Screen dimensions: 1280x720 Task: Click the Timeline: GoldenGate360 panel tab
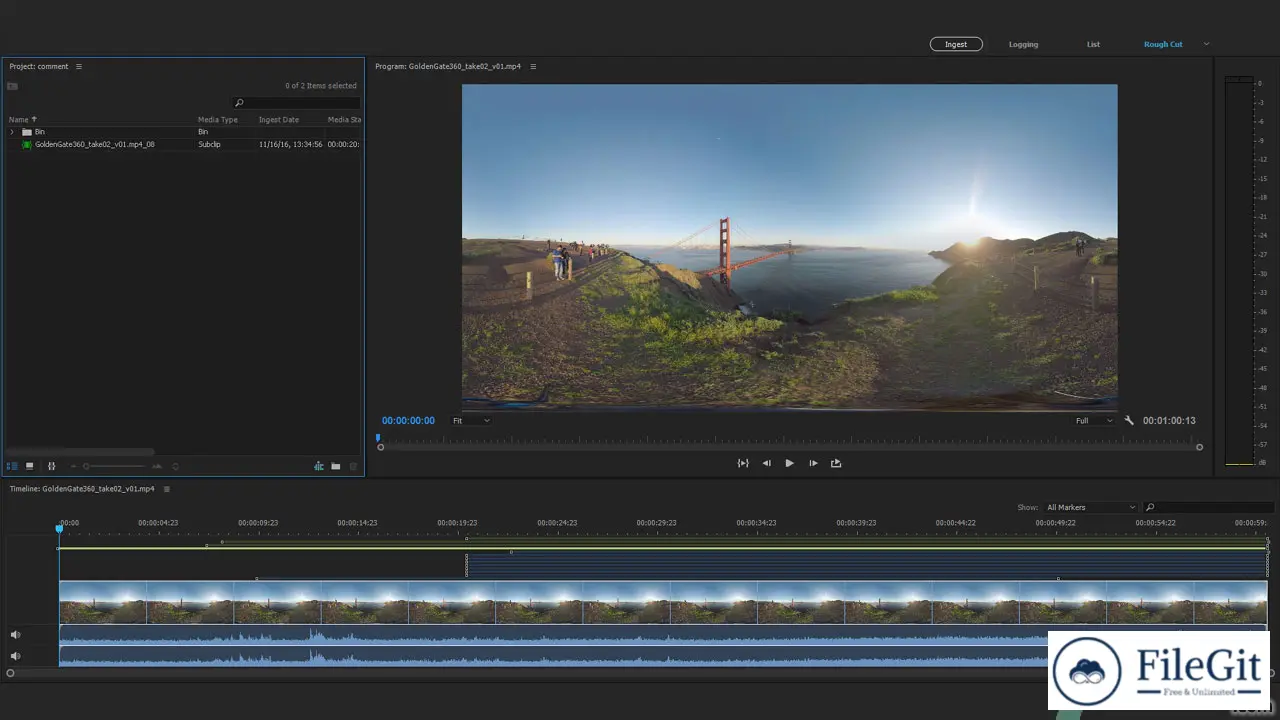[x=82, y=489]
